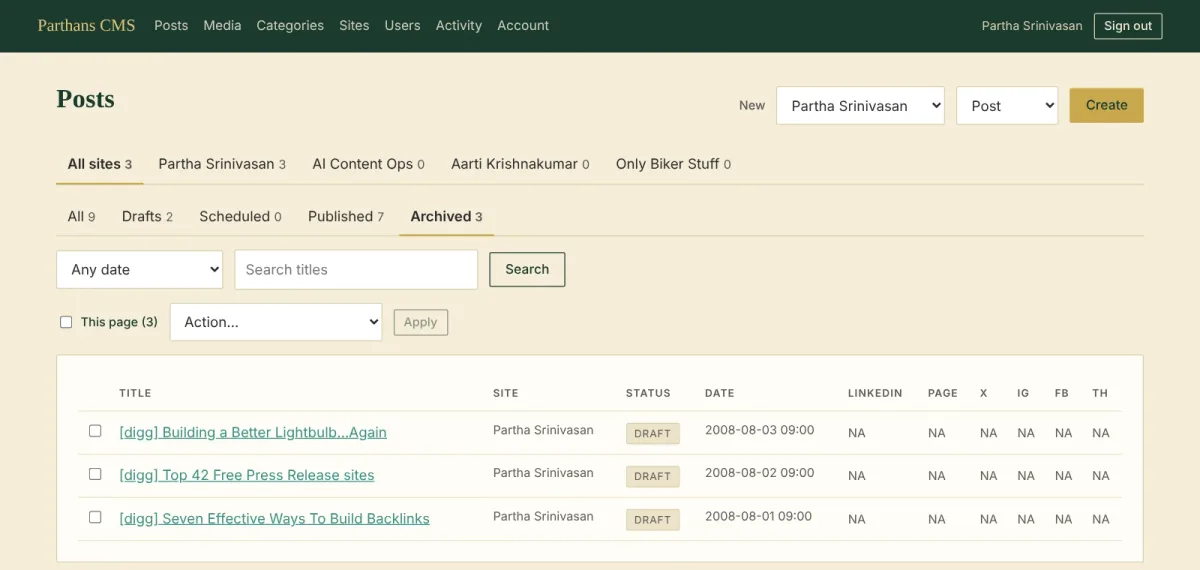View the Activity page
The width and height of the screenshot is (1200, 570).
point(459,25)
